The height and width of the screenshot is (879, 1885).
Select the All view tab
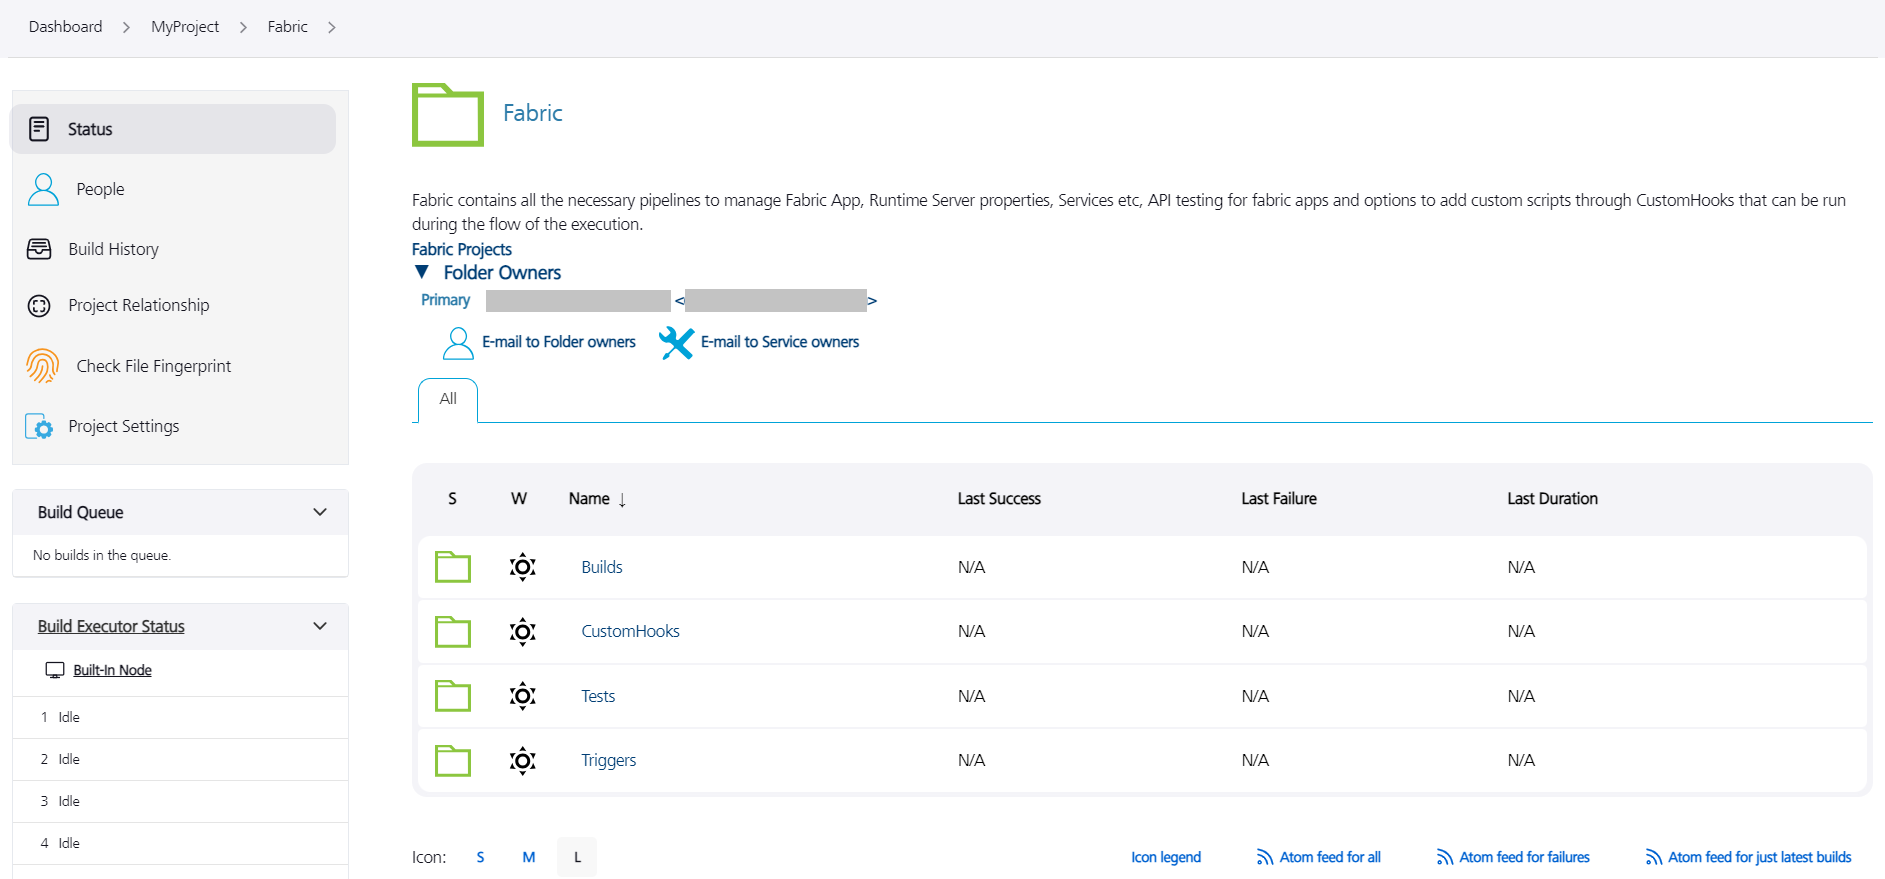(x=448, y=399)
